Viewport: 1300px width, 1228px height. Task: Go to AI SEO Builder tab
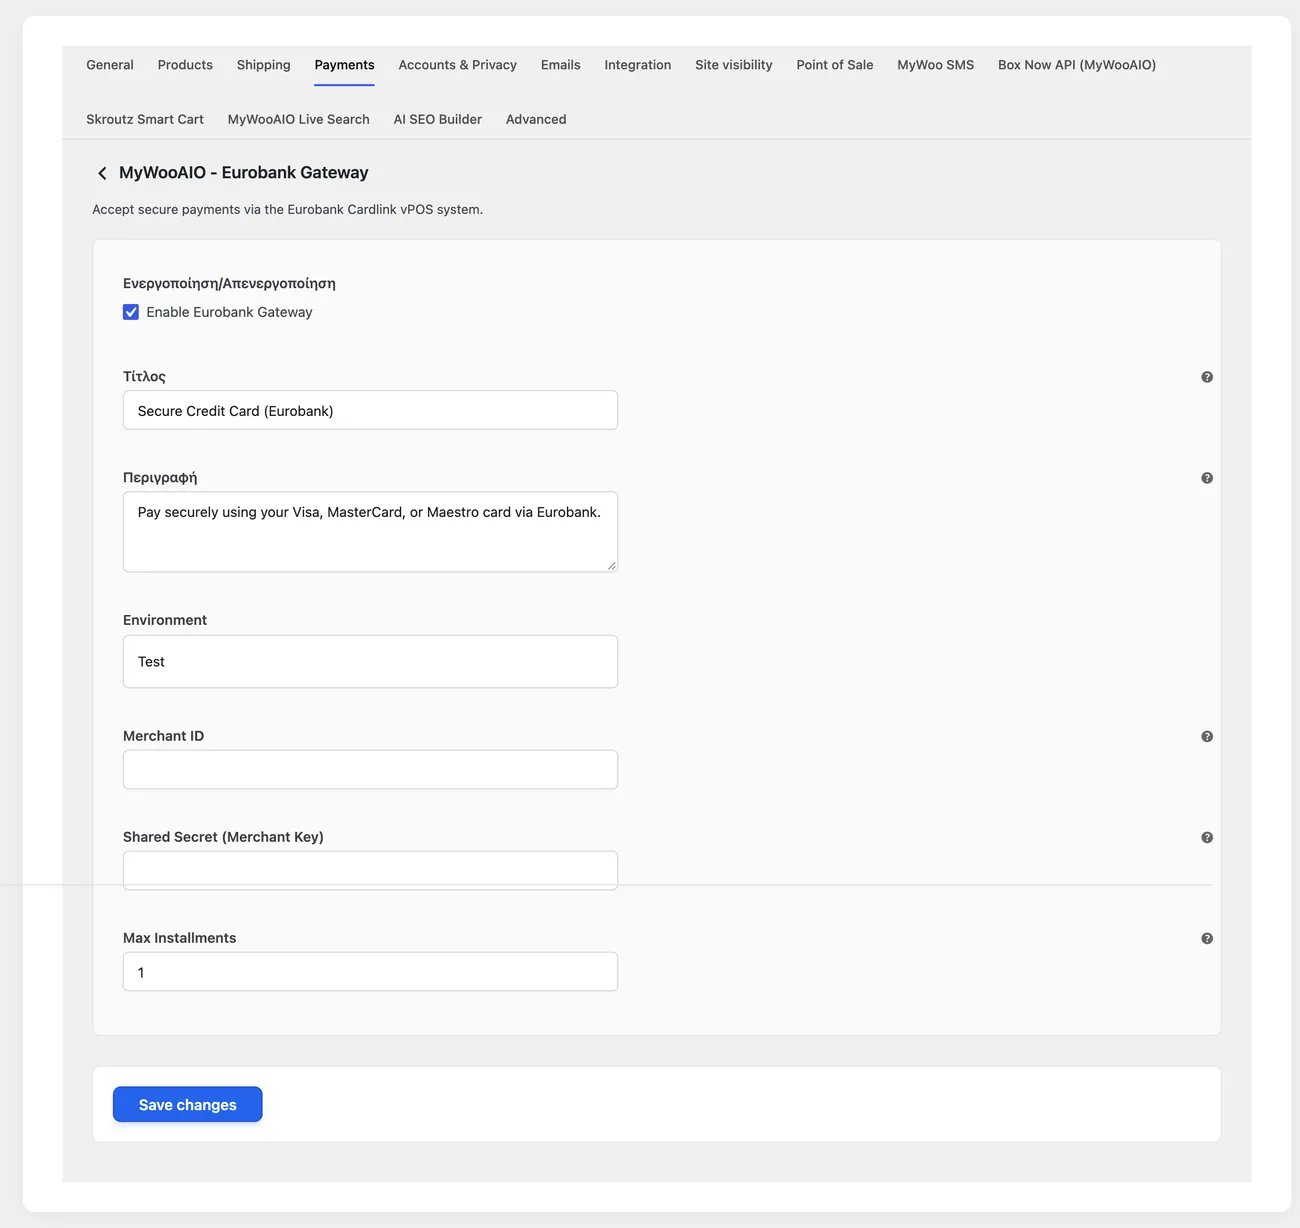point(438,119)
